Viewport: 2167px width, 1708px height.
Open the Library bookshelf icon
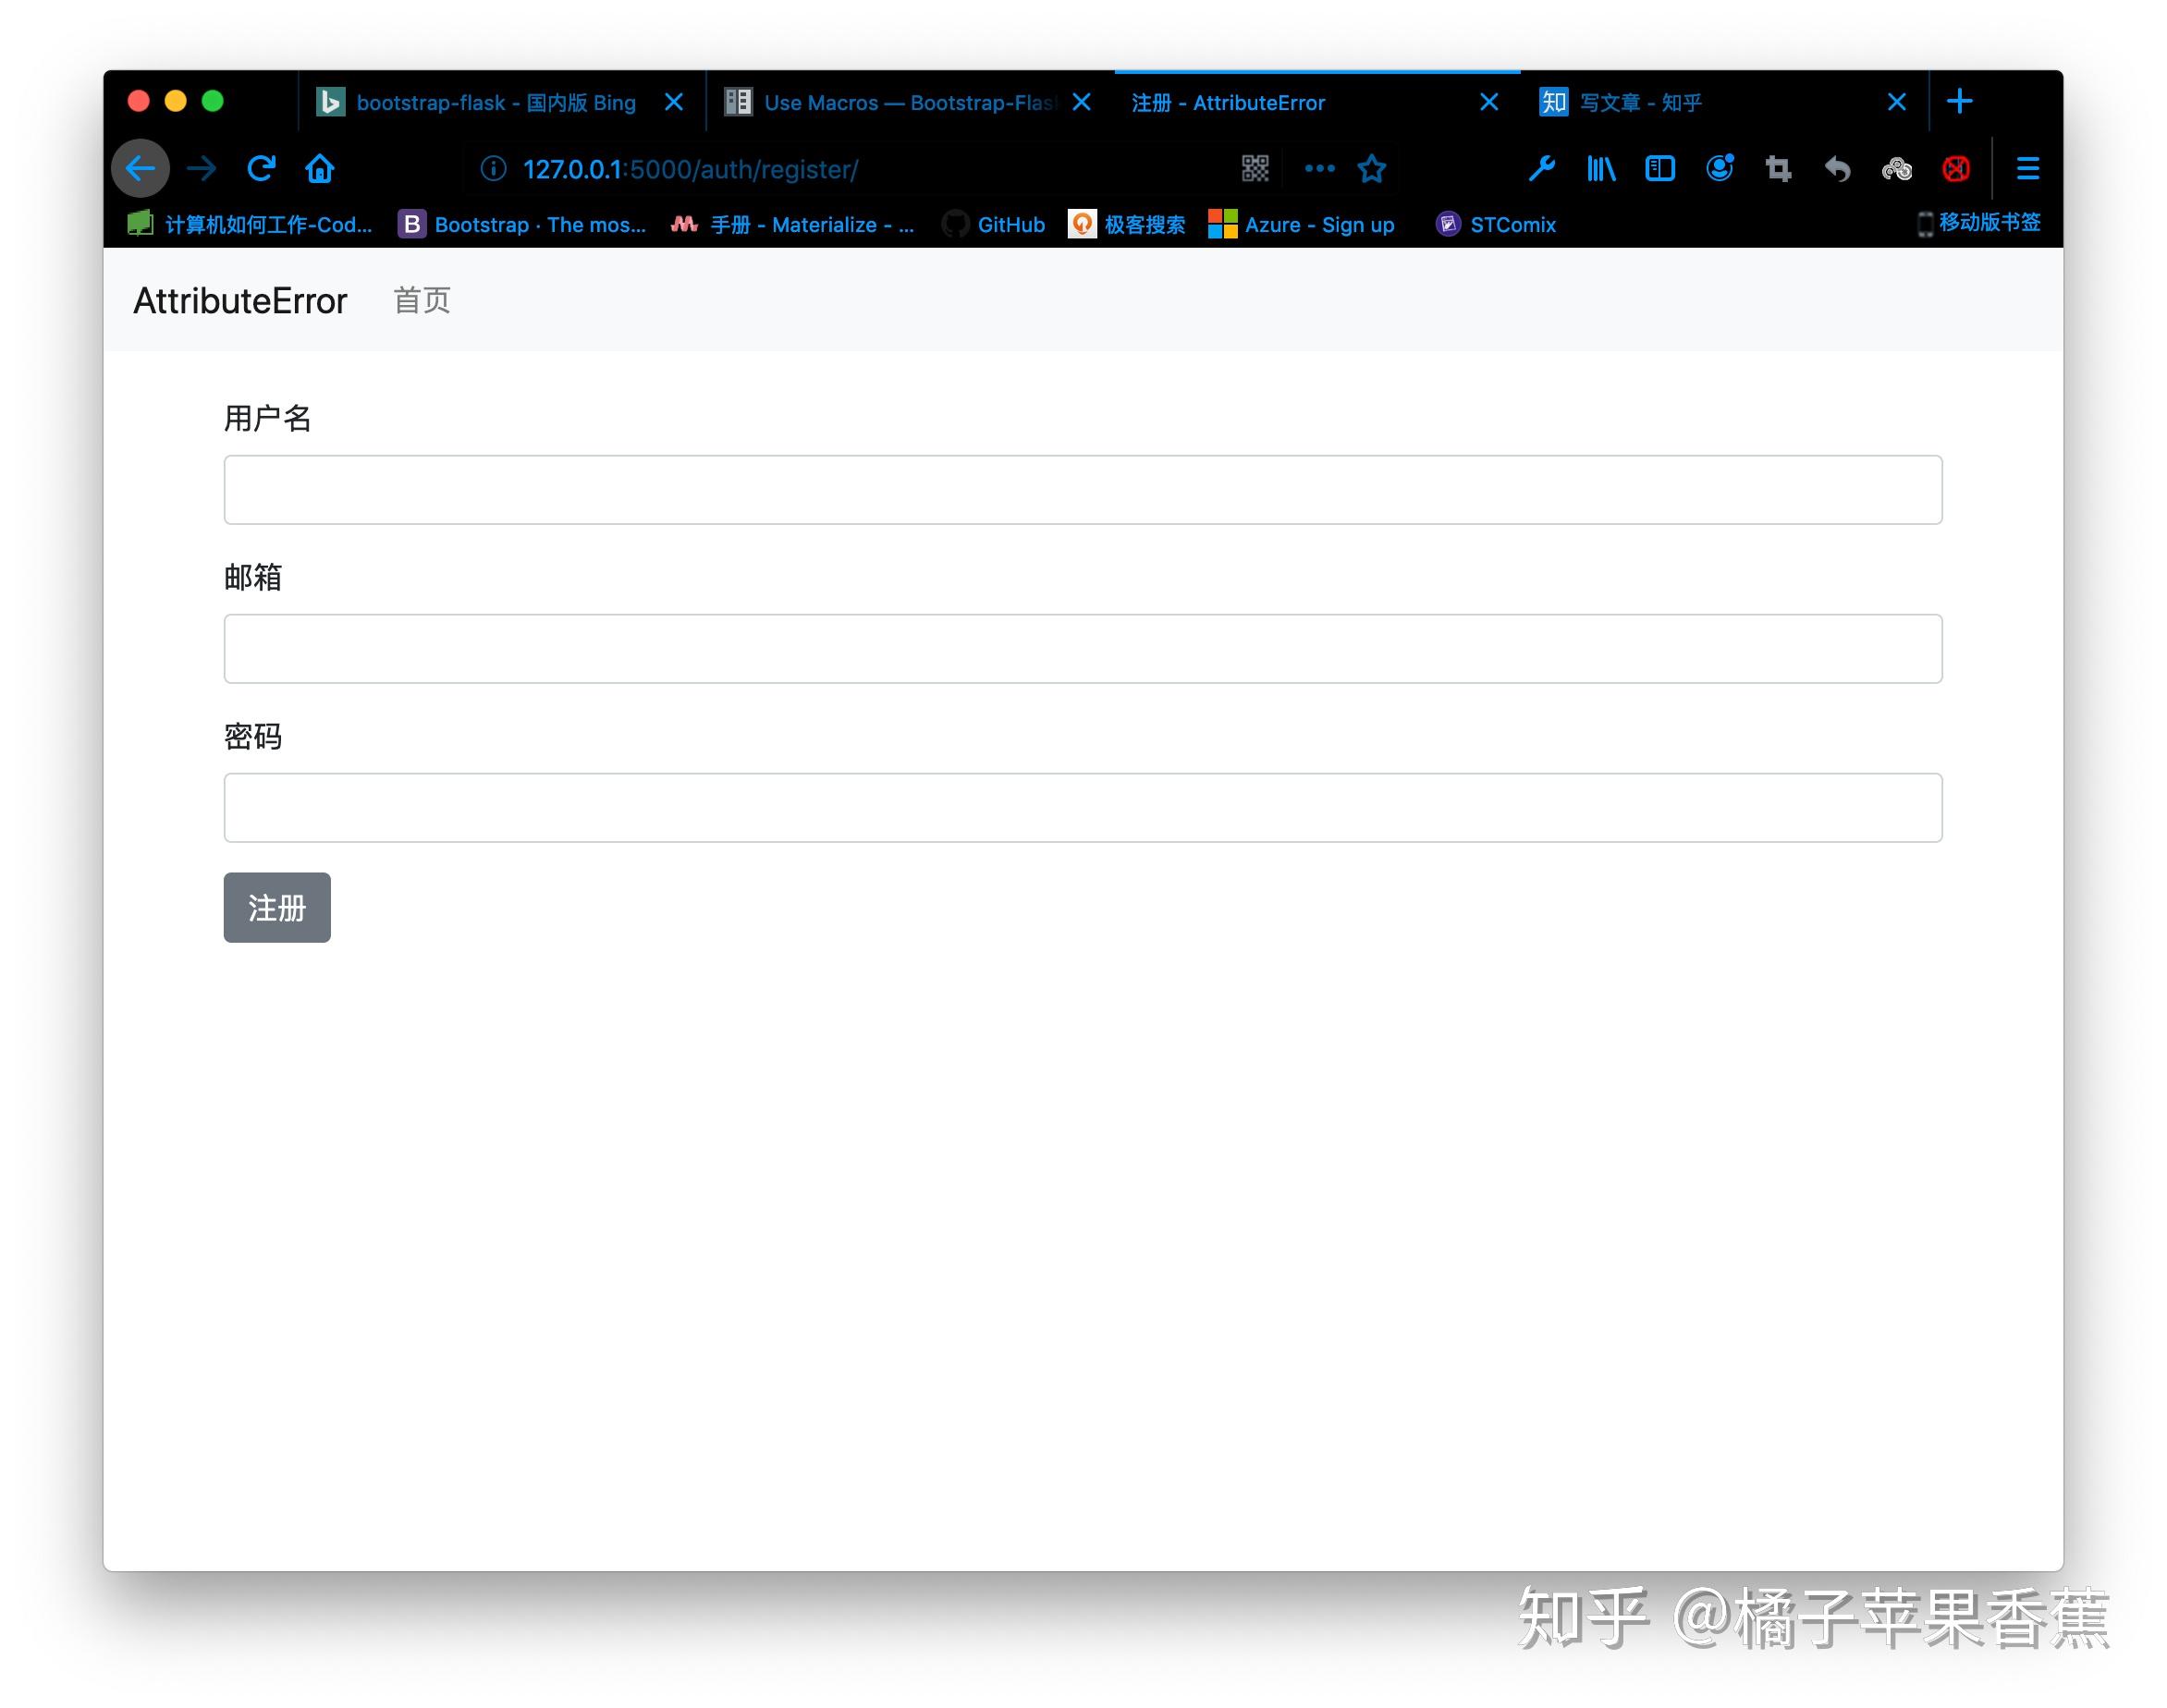click(x=1600, y=168)
